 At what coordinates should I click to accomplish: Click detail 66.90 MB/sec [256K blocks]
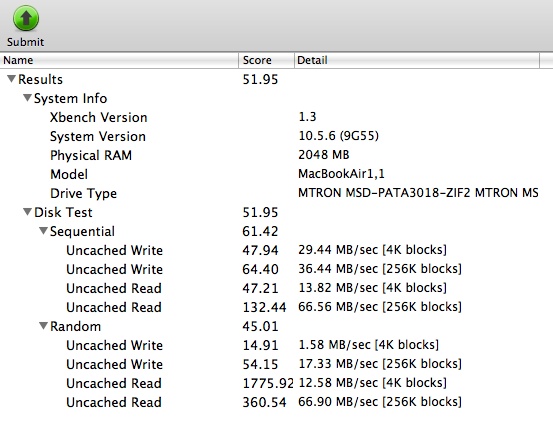(380, 402)
